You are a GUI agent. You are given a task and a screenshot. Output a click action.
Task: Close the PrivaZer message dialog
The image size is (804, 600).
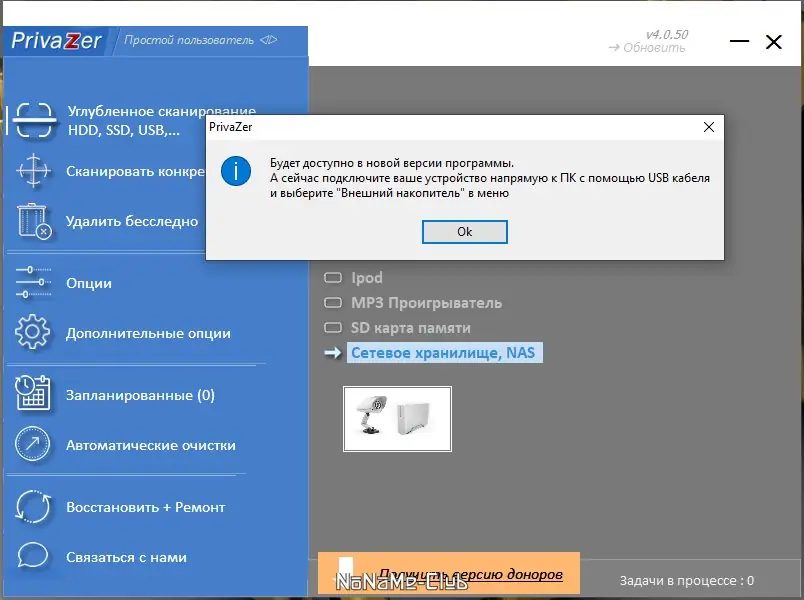coord(709,127)
